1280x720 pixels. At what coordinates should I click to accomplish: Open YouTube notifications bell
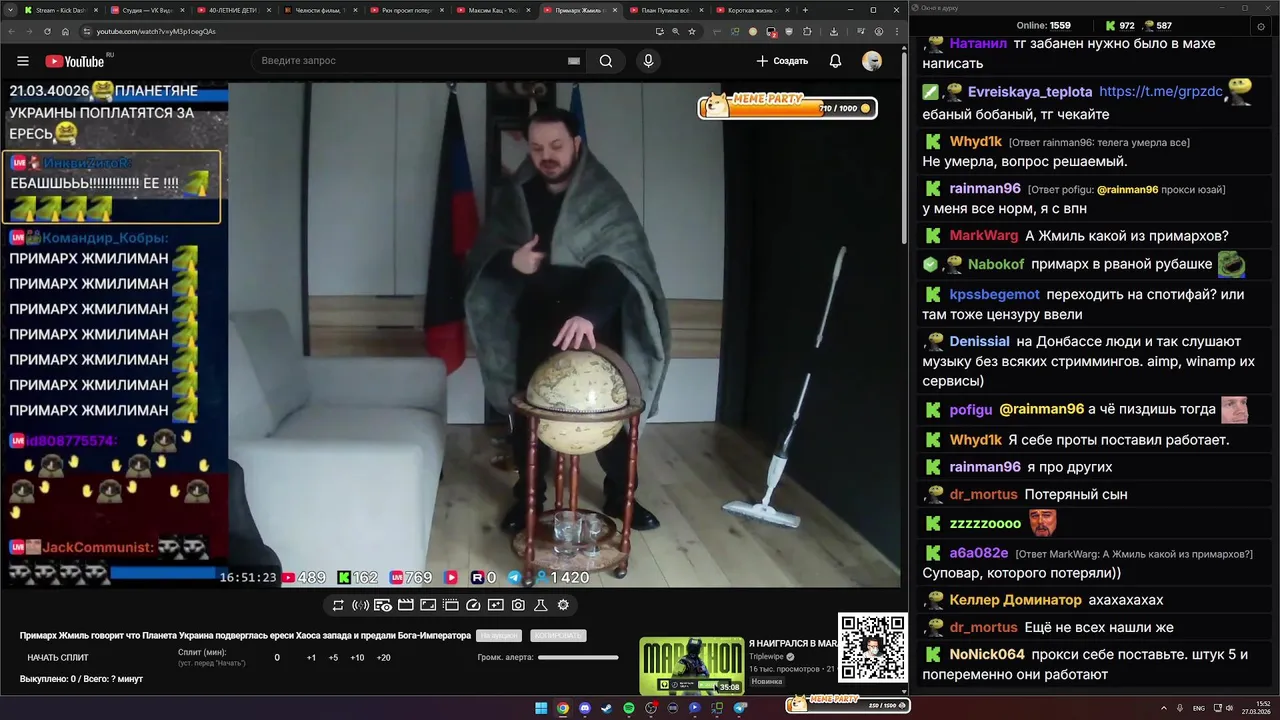(835, 61)
